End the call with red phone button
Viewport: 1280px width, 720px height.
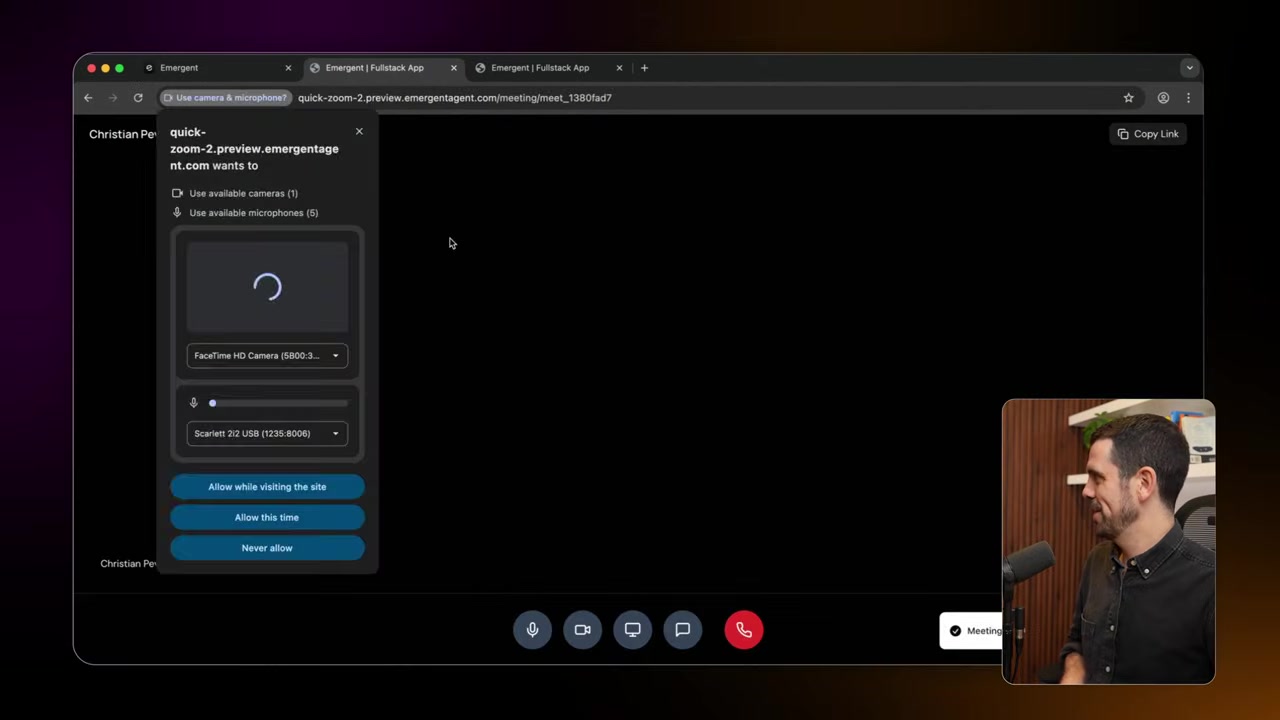(x=743, y=630)
